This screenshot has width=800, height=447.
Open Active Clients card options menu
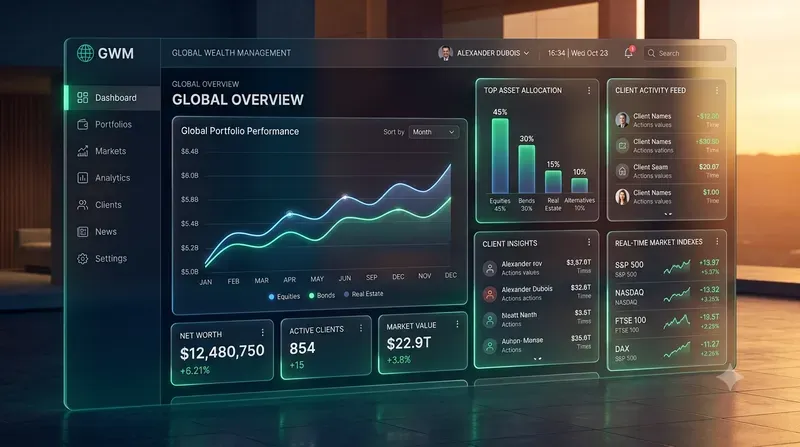[361, 328]
